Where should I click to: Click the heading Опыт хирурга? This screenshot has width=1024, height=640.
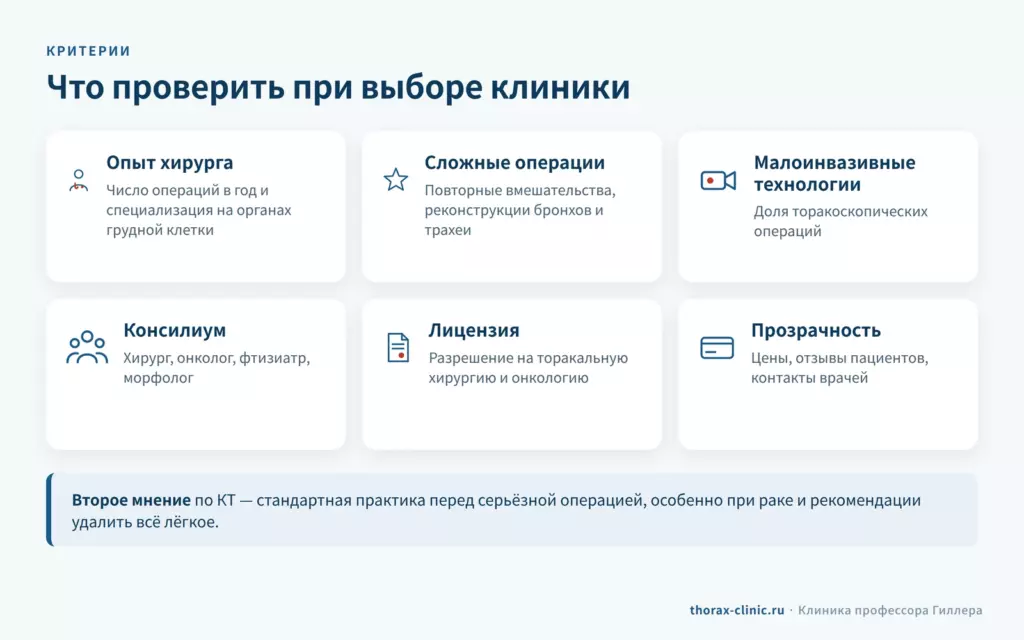pos(170,163)
